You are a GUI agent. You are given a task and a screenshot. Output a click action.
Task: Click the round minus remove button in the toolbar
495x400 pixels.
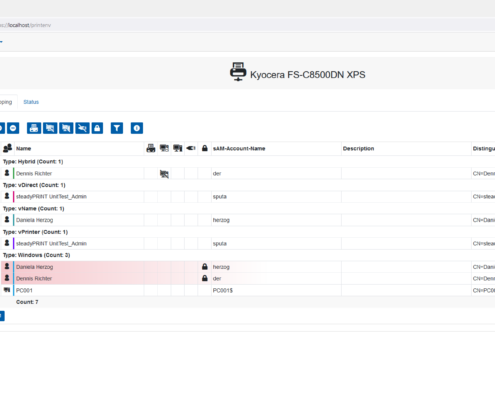pos(13,128)
